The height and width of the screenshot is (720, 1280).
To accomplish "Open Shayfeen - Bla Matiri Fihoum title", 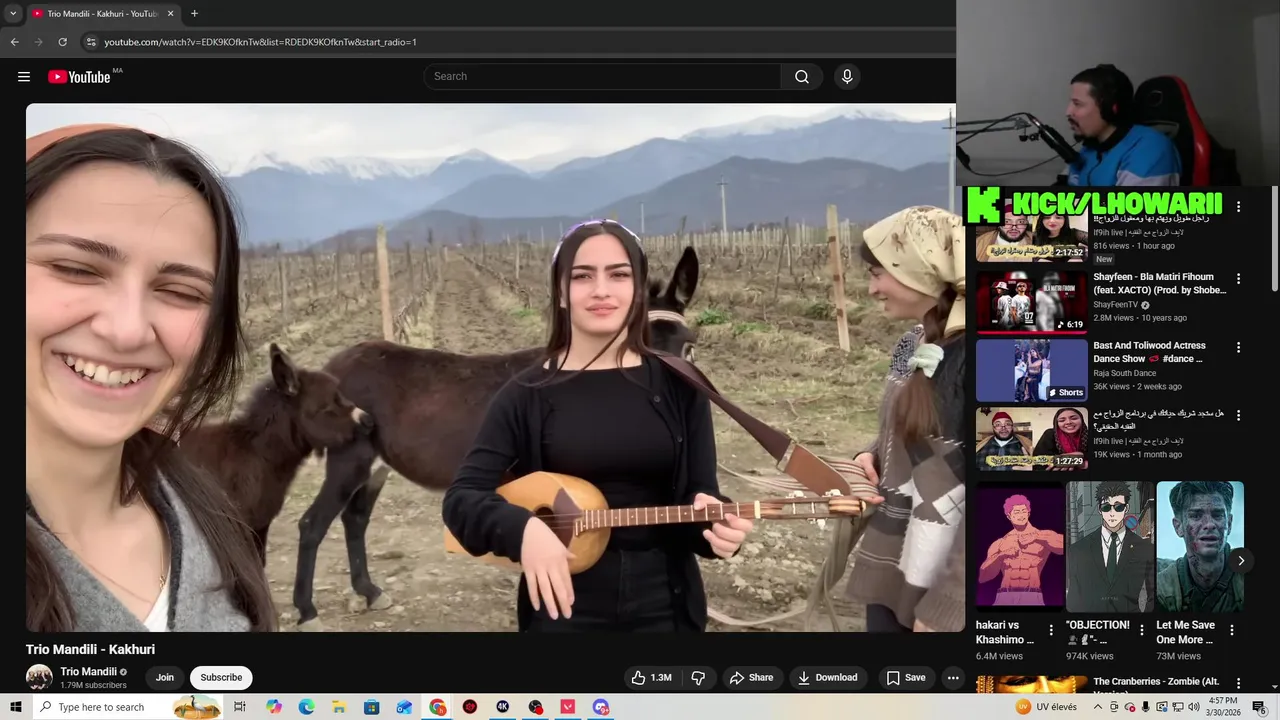I will click(x=1159, y=284).
